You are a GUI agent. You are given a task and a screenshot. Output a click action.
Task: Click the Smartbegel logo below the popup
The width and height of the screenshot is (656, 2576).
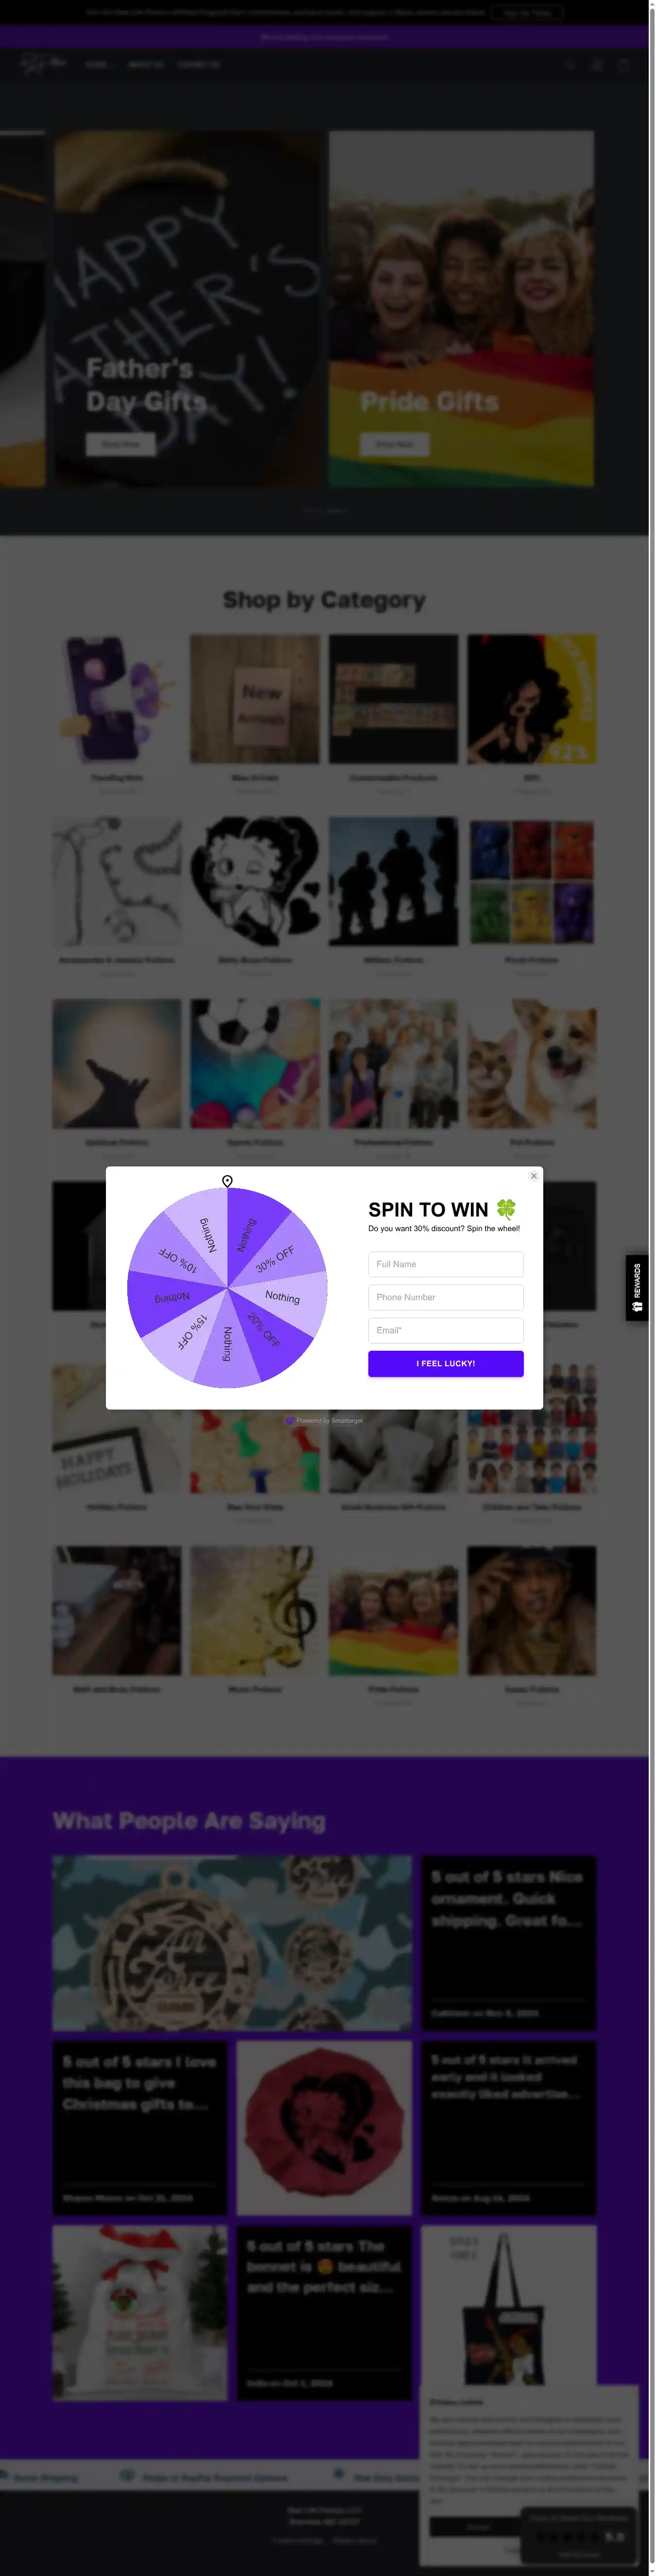click(290, 1420)
